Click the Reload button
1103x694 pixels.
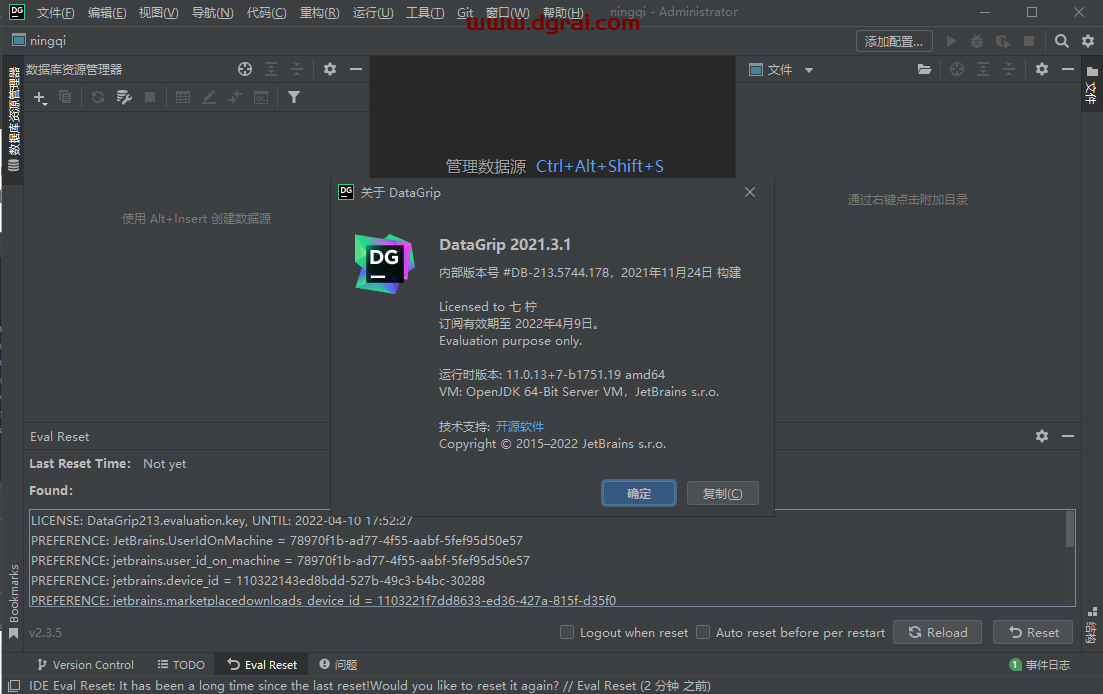click(x=938, y=632)
